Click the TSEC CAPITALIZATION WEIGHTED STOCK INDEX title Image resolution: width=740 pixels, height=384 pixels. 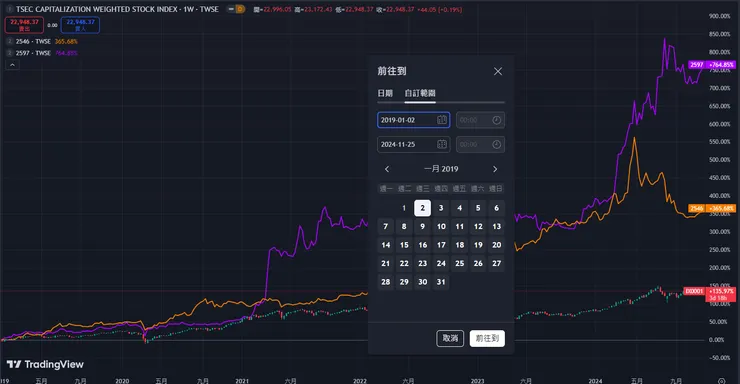click(117, 9)
